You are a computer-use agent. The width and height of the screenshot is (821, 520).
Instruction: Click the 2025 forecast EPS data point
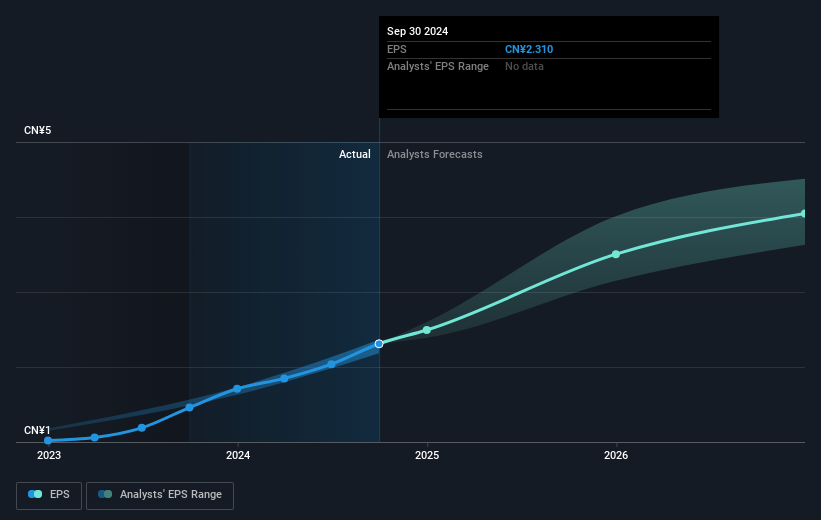pyautogui.click(x=427, y=330)
